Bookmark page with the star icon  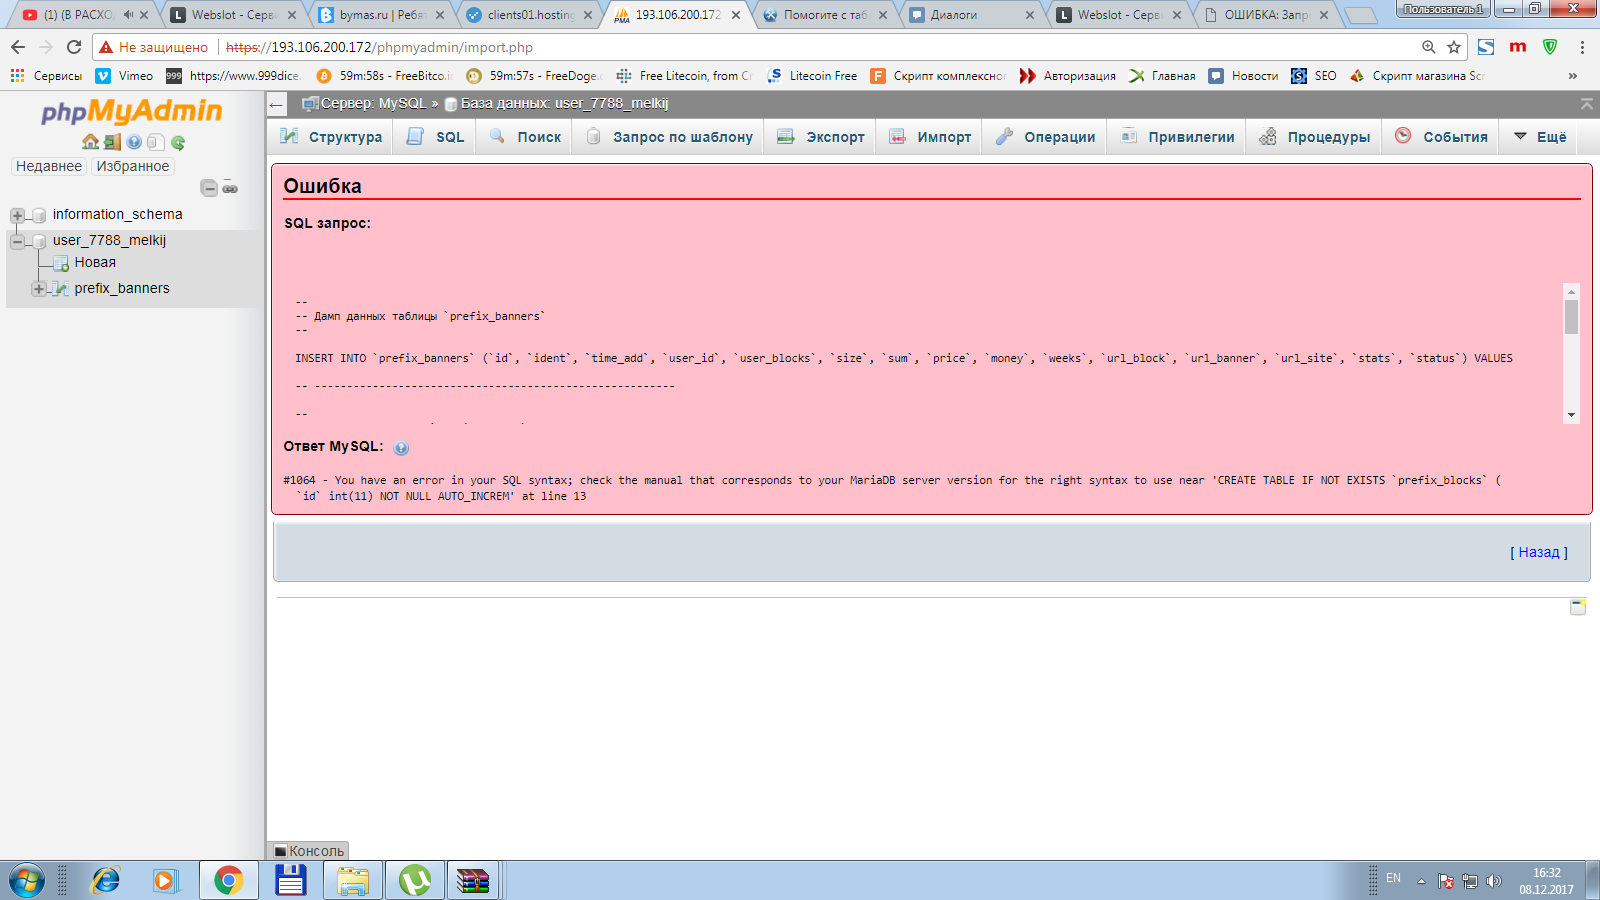coord(1454,47)
